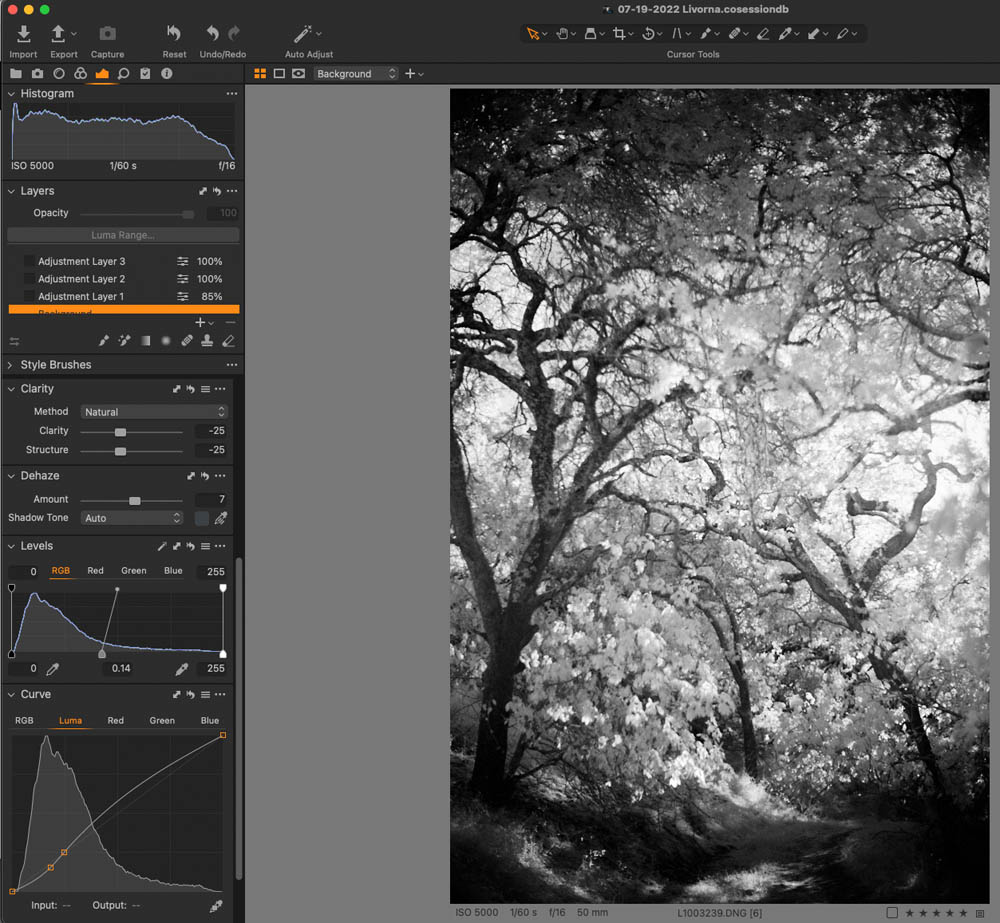Select the Pan hand cursor tool
This screenshot has width=1000, height=923.
click(x=562, y=34)
